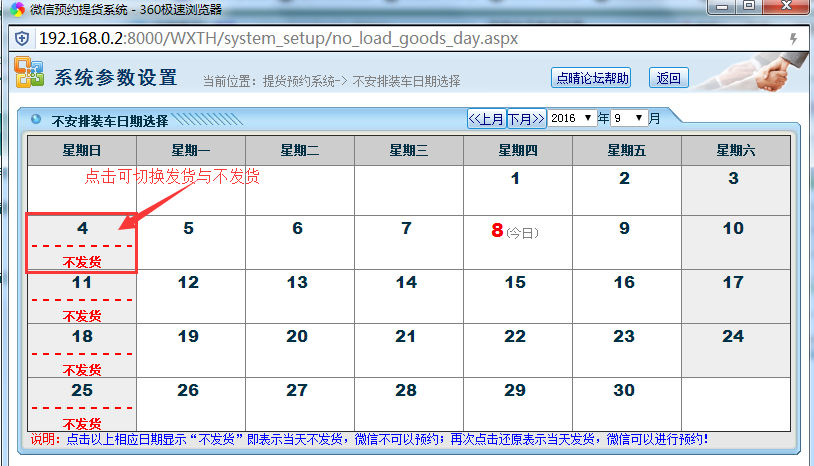Toggle no-shipping status for day 18

pos(82,350)
